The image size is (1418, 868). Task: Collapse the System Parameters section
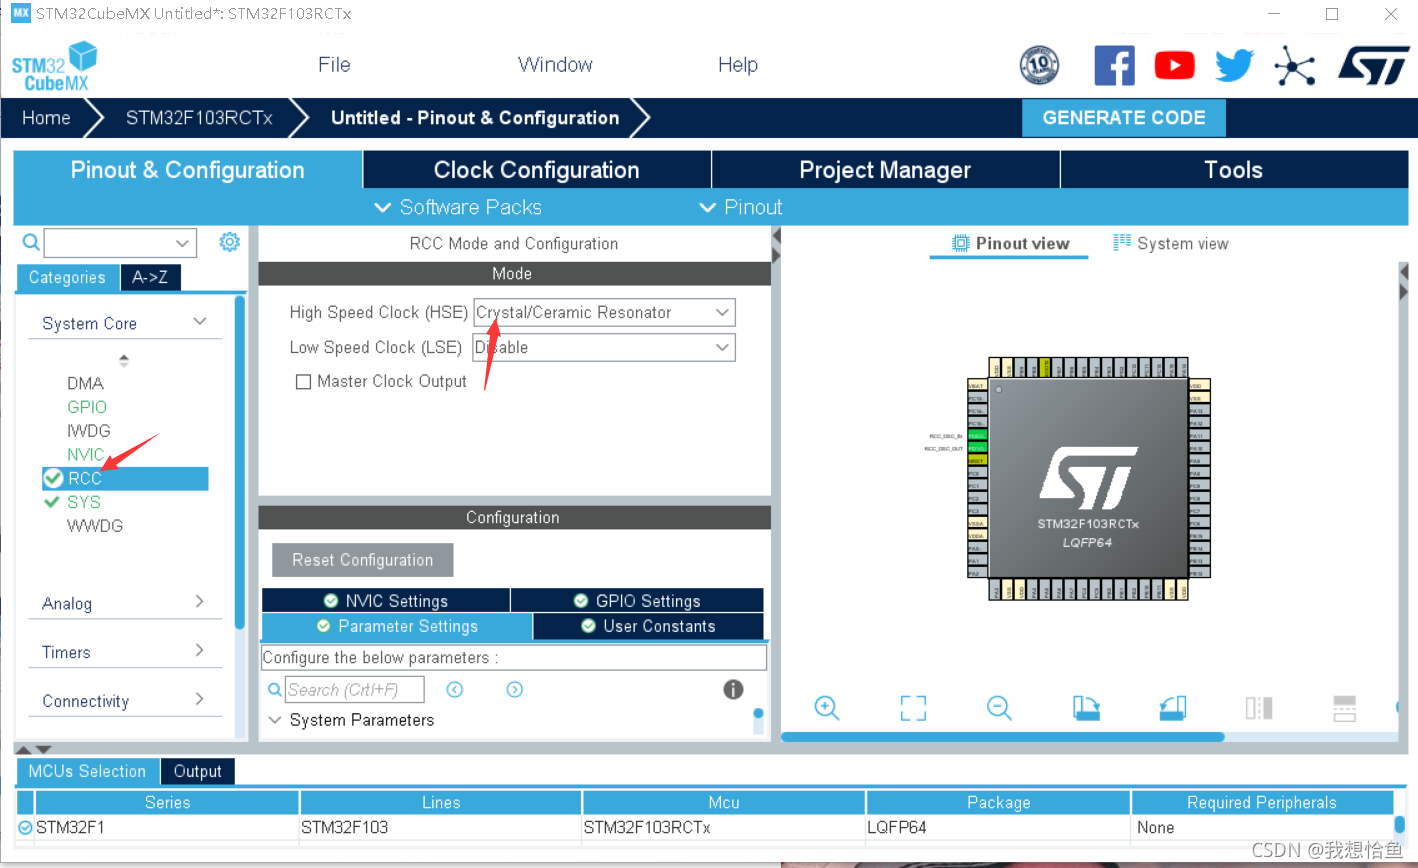[x=275, y=720]
